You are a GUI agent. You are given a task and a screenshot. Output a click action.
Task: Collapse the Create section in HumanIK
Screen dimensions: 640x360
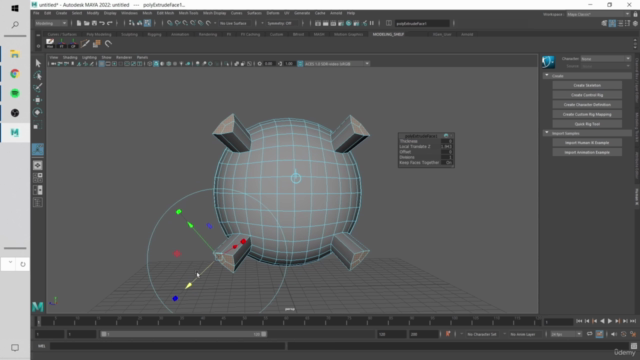click(x=547, y=76)
